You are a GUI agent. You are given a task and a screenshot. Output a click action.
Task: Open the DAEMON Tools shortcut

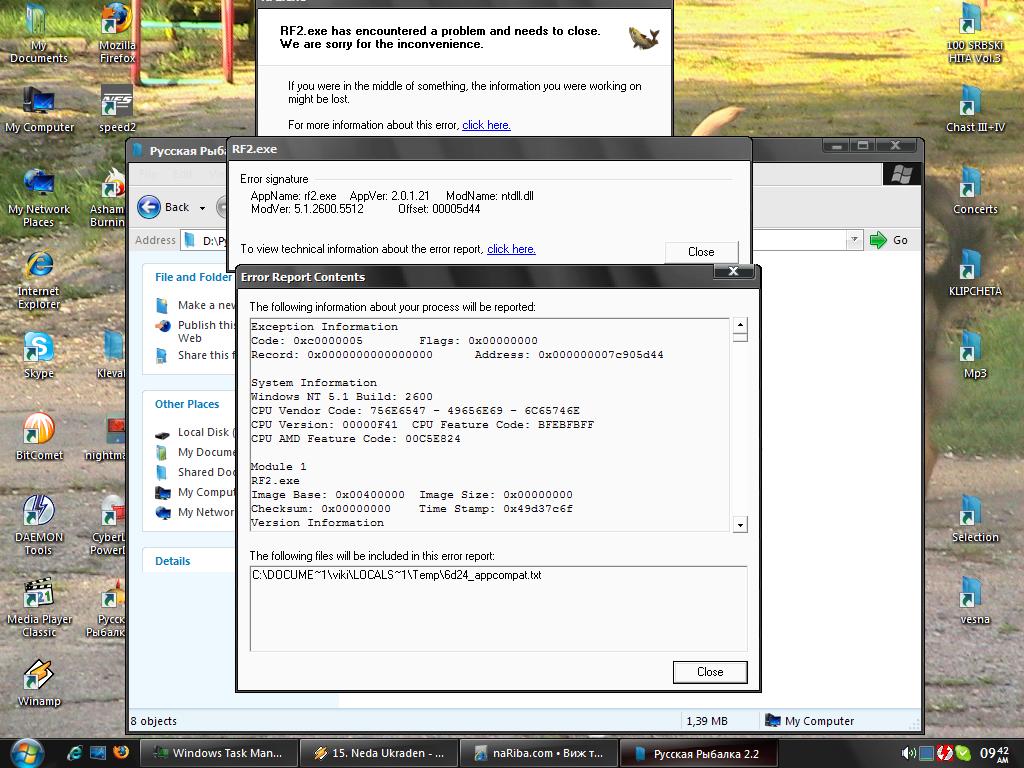pyautogui.click(x=39, y=526)
